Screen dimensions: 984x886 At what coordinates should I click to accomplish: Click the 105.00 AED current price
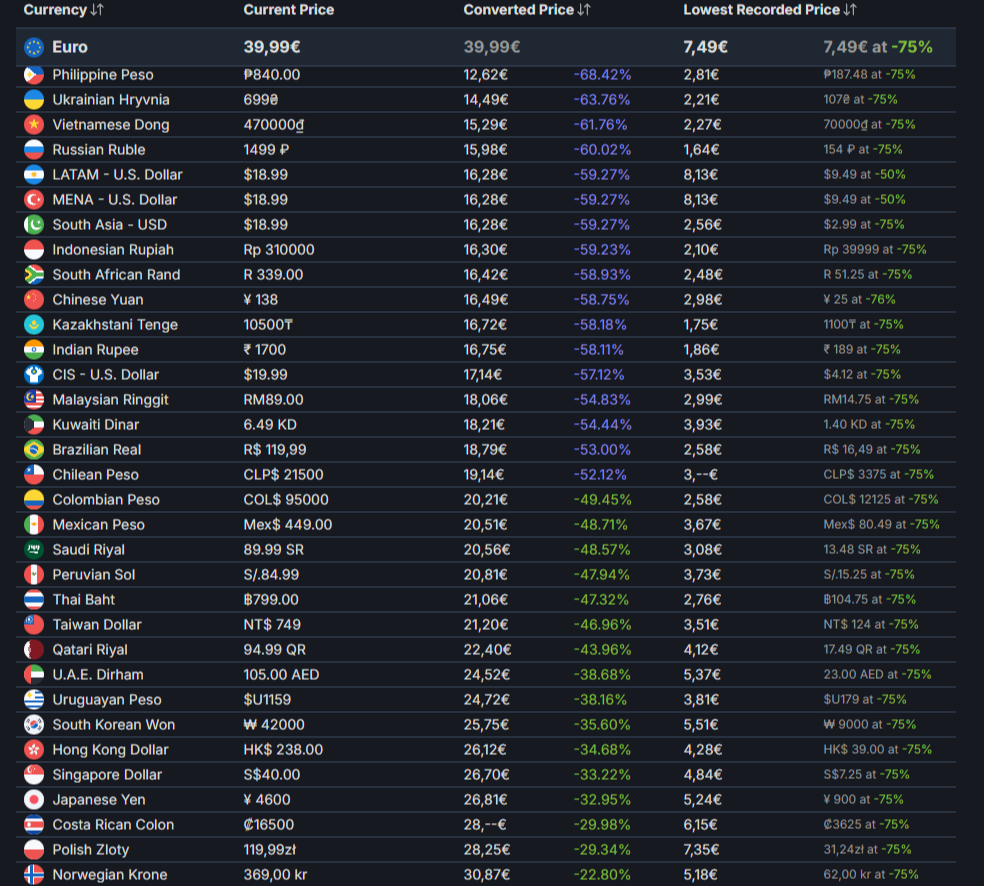[281, 675]
